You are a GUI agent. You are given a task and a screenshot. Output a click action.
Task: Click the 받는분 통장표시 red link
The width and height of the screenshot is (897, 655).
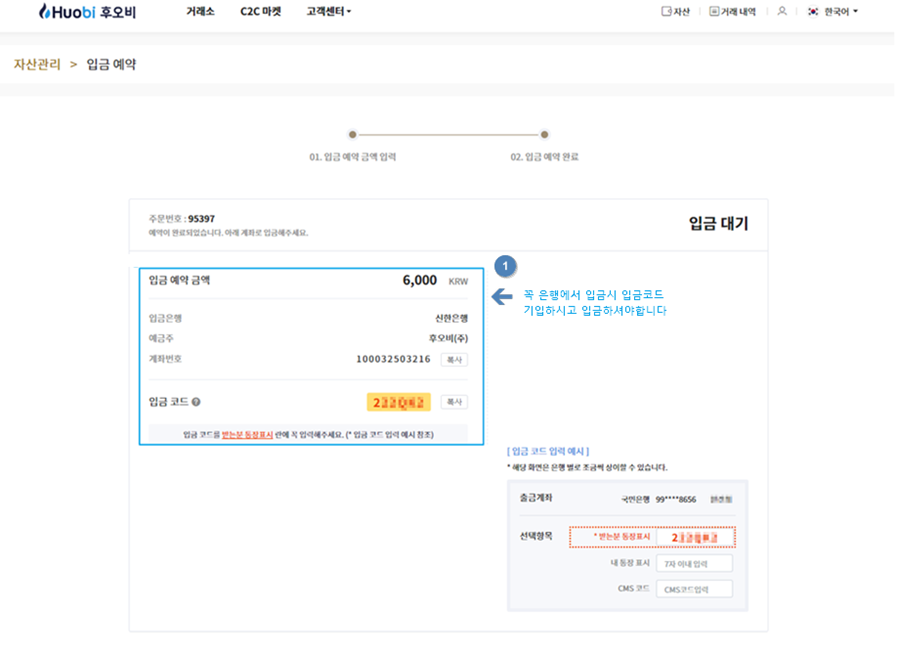click(248, 435)
